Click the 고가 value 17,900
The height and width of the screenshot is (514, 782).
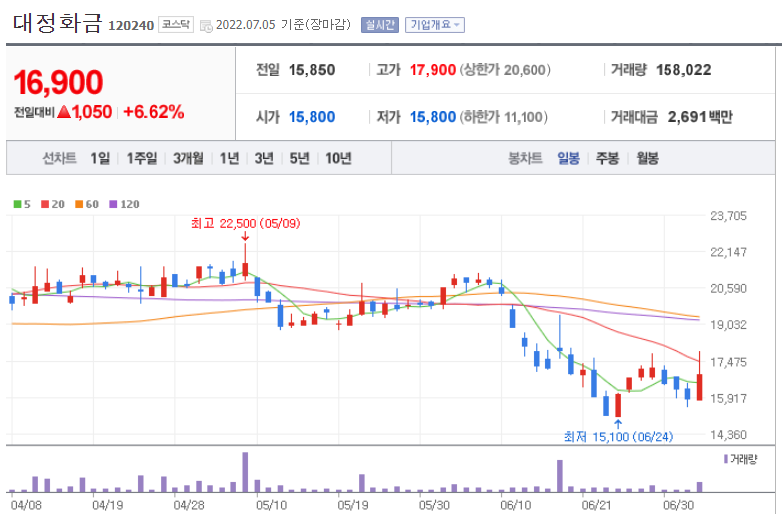tap(432, 70)
